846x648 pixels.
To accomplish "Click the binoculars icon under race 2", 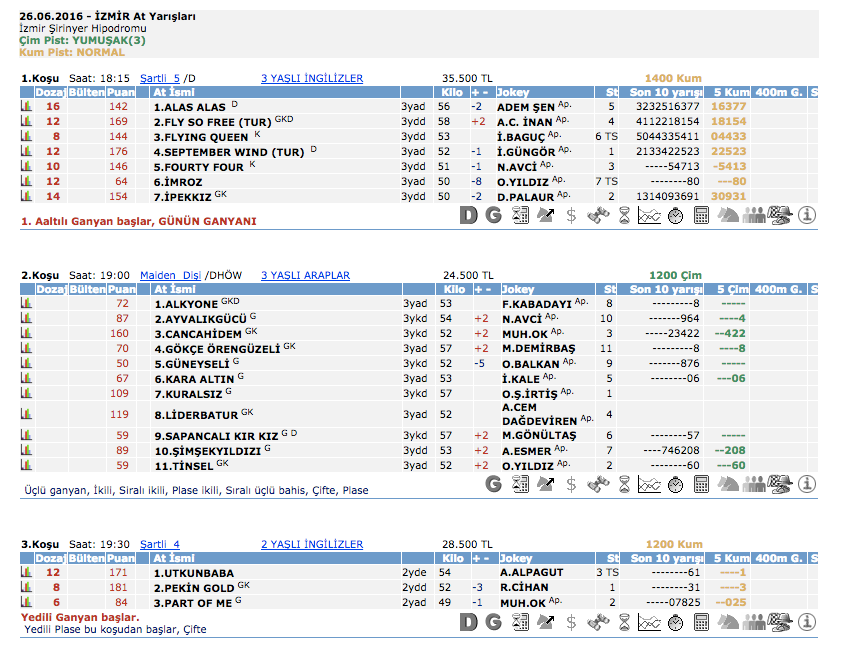I will pyautogui.click(x=597, y=484).
